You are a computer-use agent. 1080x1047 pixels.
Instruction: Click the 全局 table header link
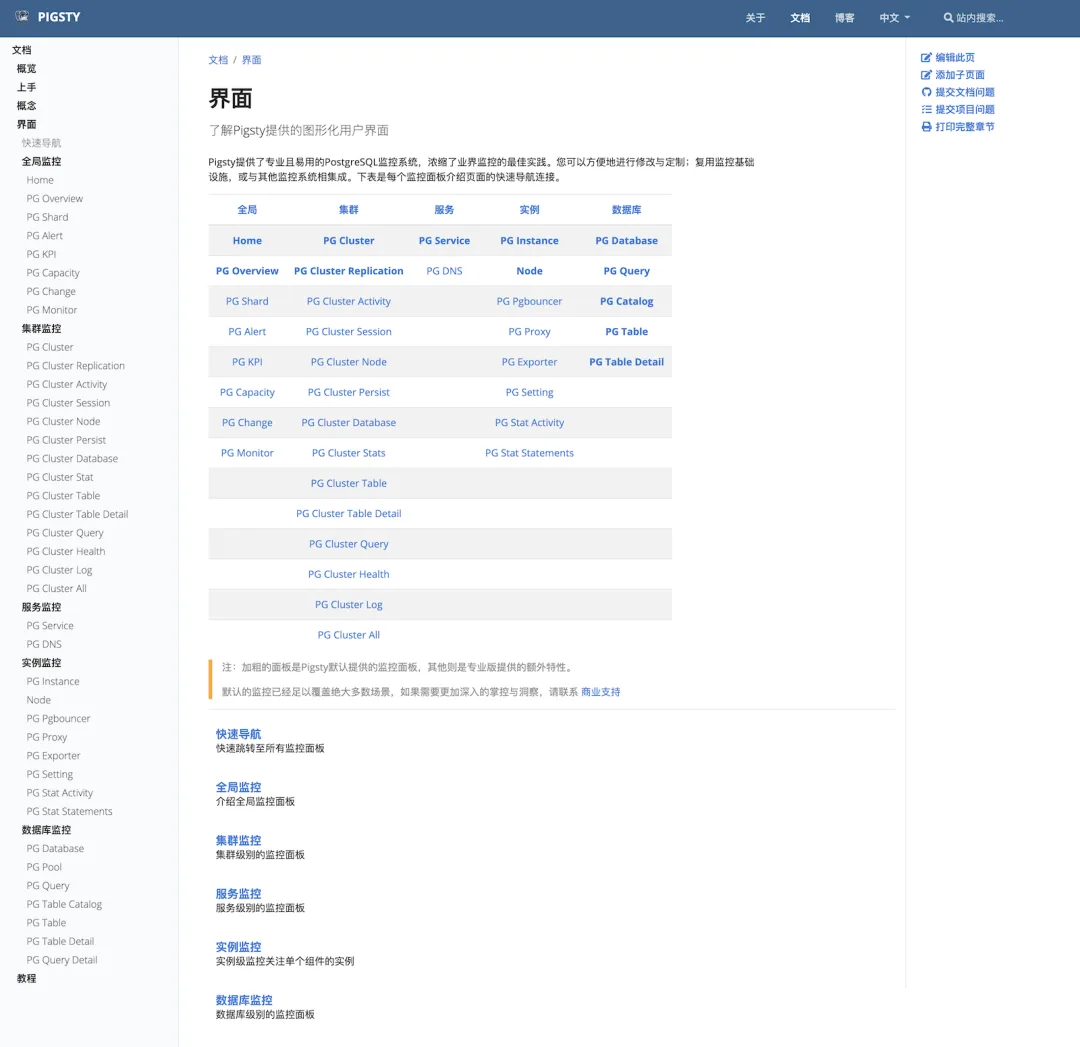247,210
